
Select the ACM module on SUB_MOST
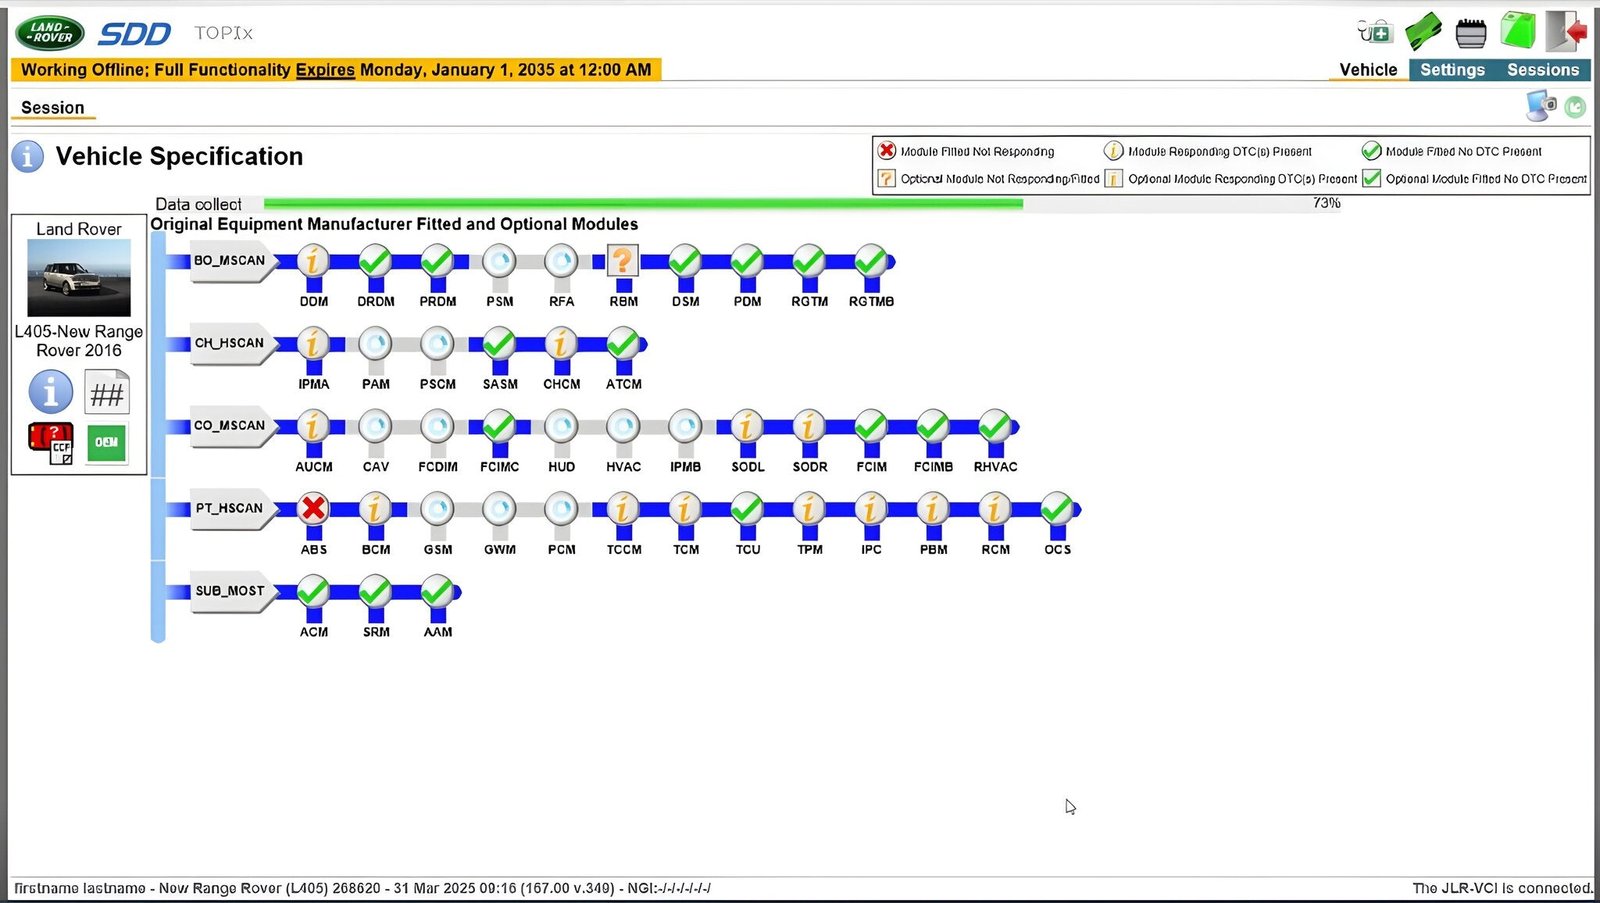(x=313, y=593)
